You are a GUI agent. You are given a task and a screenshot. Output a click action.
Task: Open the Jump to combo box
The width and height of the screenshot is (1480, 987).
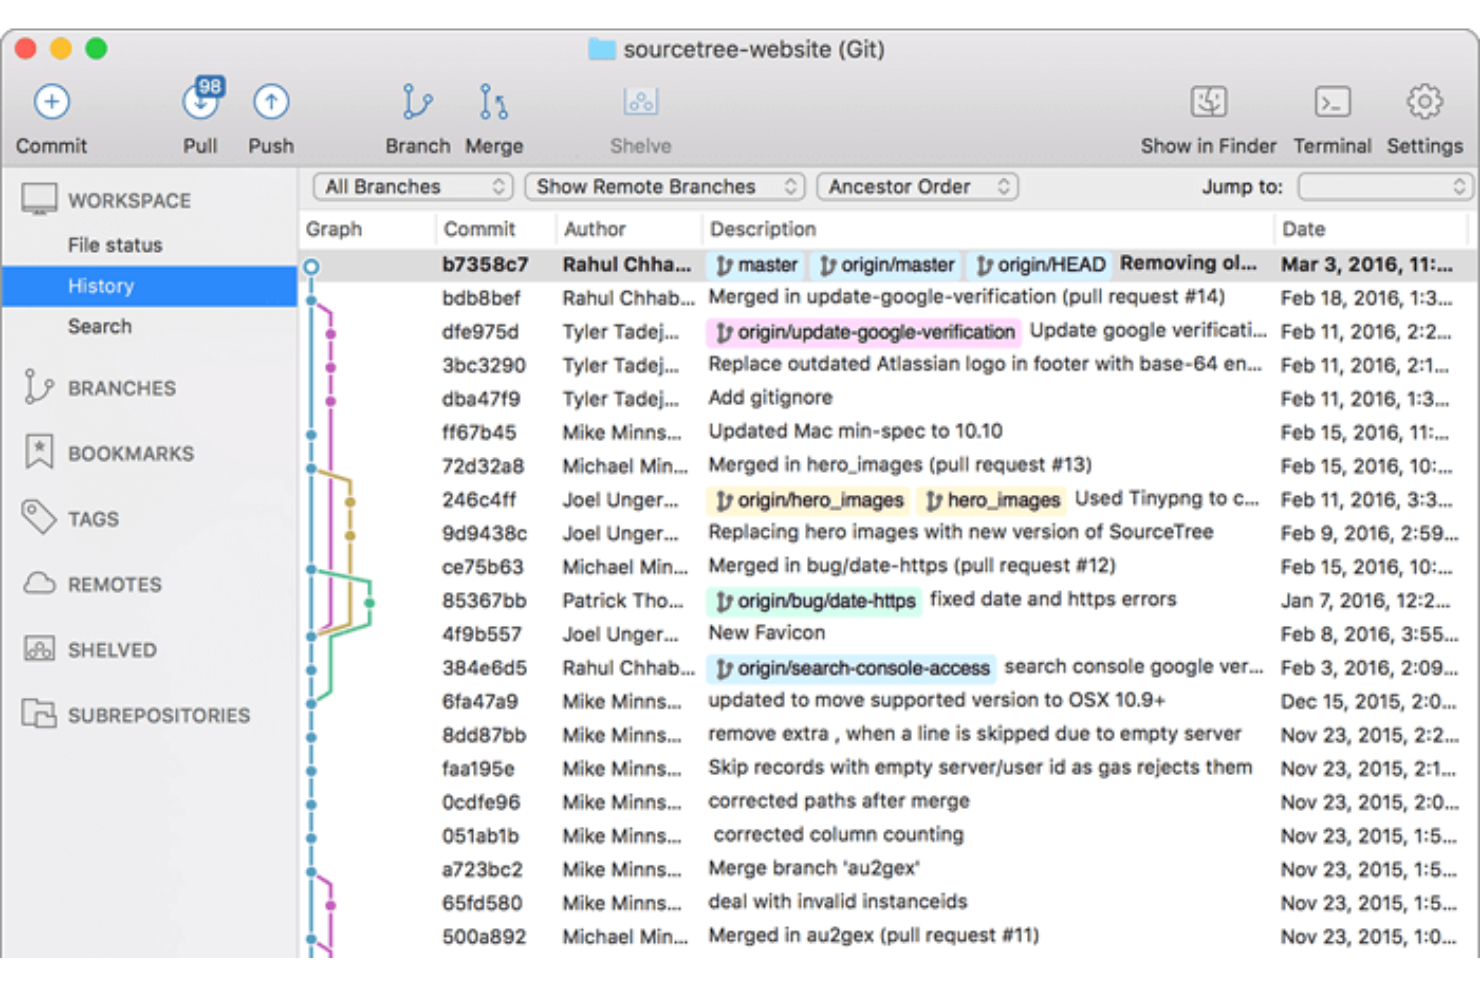tap(1384, 187)
